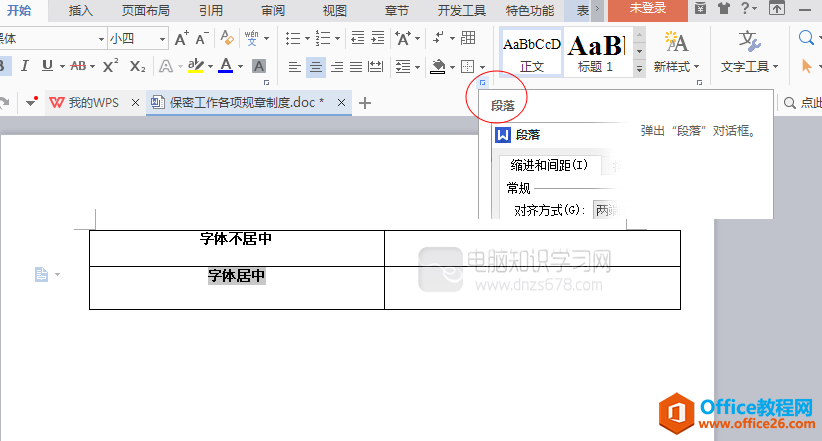The width and height of the screenshot is (822, 441).
Task: Click the skin shirt icon
Action: (724, 8)
